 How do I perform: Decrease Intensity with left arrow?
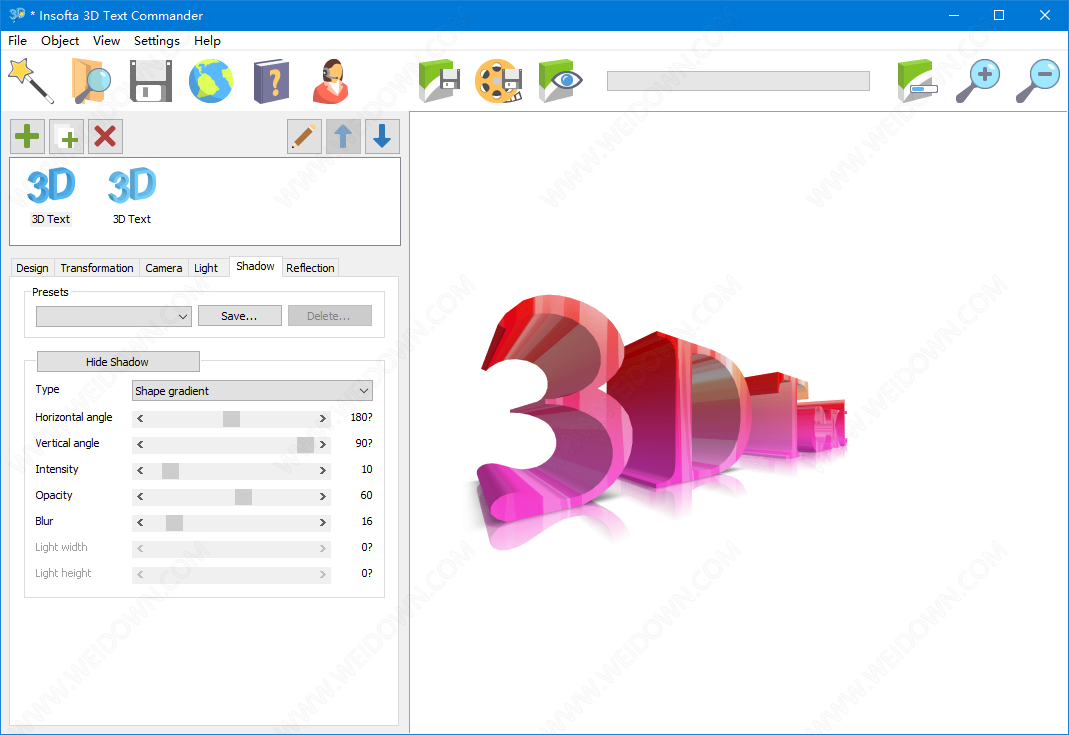click(140, 470)
